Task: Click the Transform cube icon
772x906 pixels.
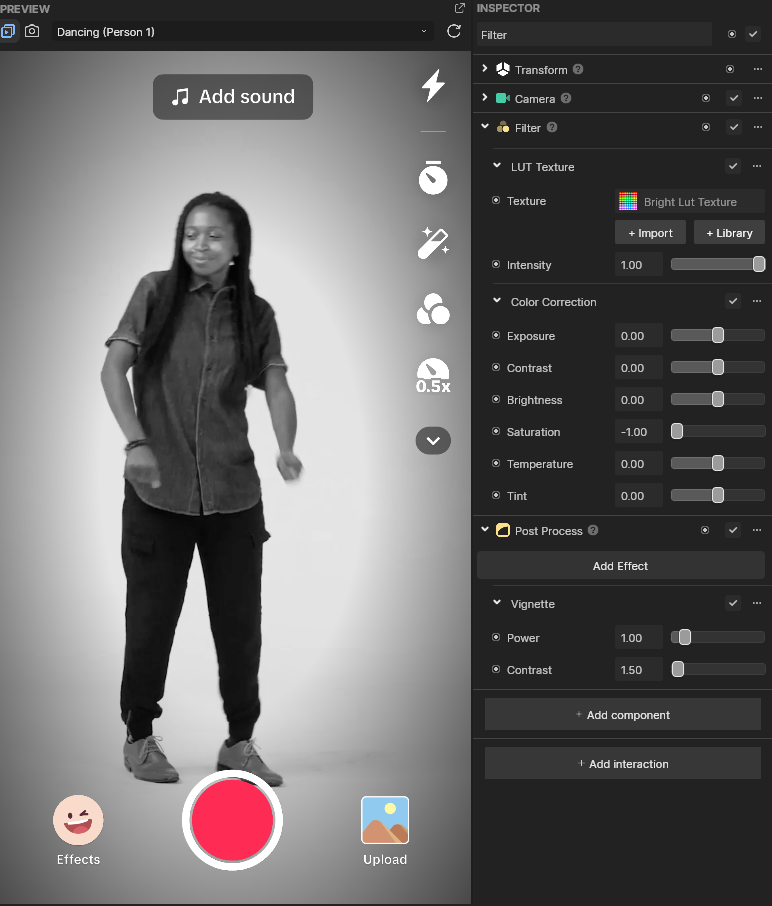Action: (x=503, y=69)
